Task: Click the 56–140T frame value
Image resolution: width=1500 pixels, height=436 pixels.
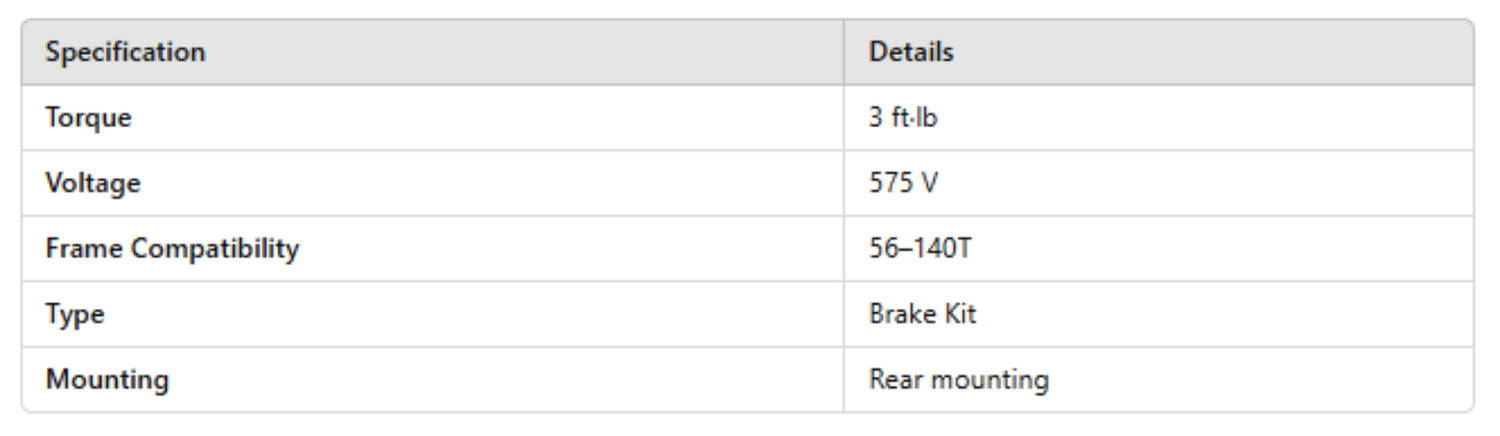Action: pyautogui.click(x=920, y=249)
